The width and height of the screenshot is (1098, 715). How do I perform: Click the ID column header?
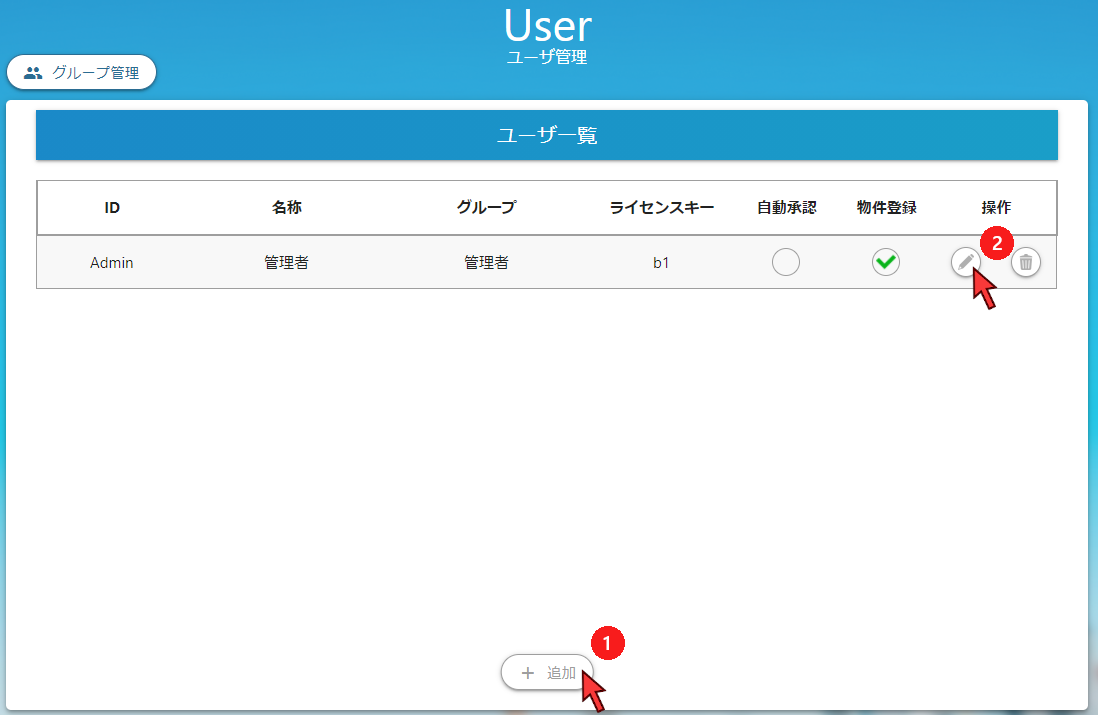click(x=111, y=207)
